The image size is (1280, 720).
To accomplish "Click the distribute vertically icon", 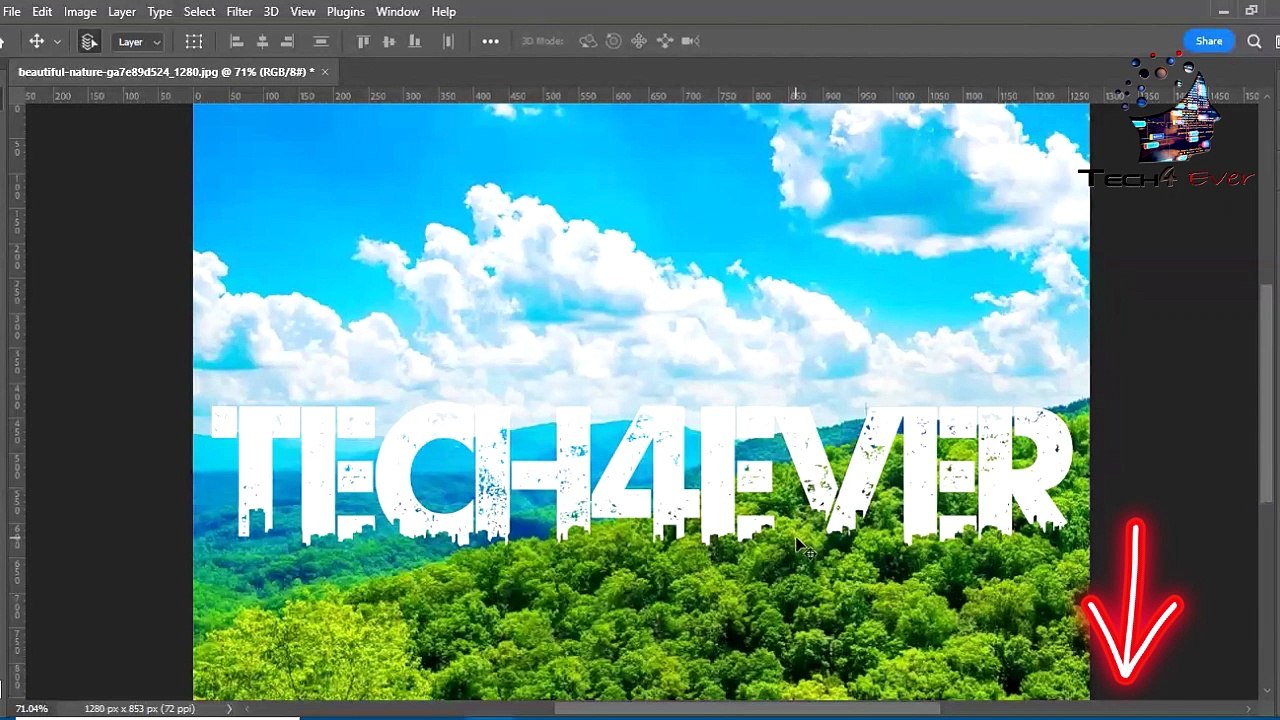I will tap(321, 41).
